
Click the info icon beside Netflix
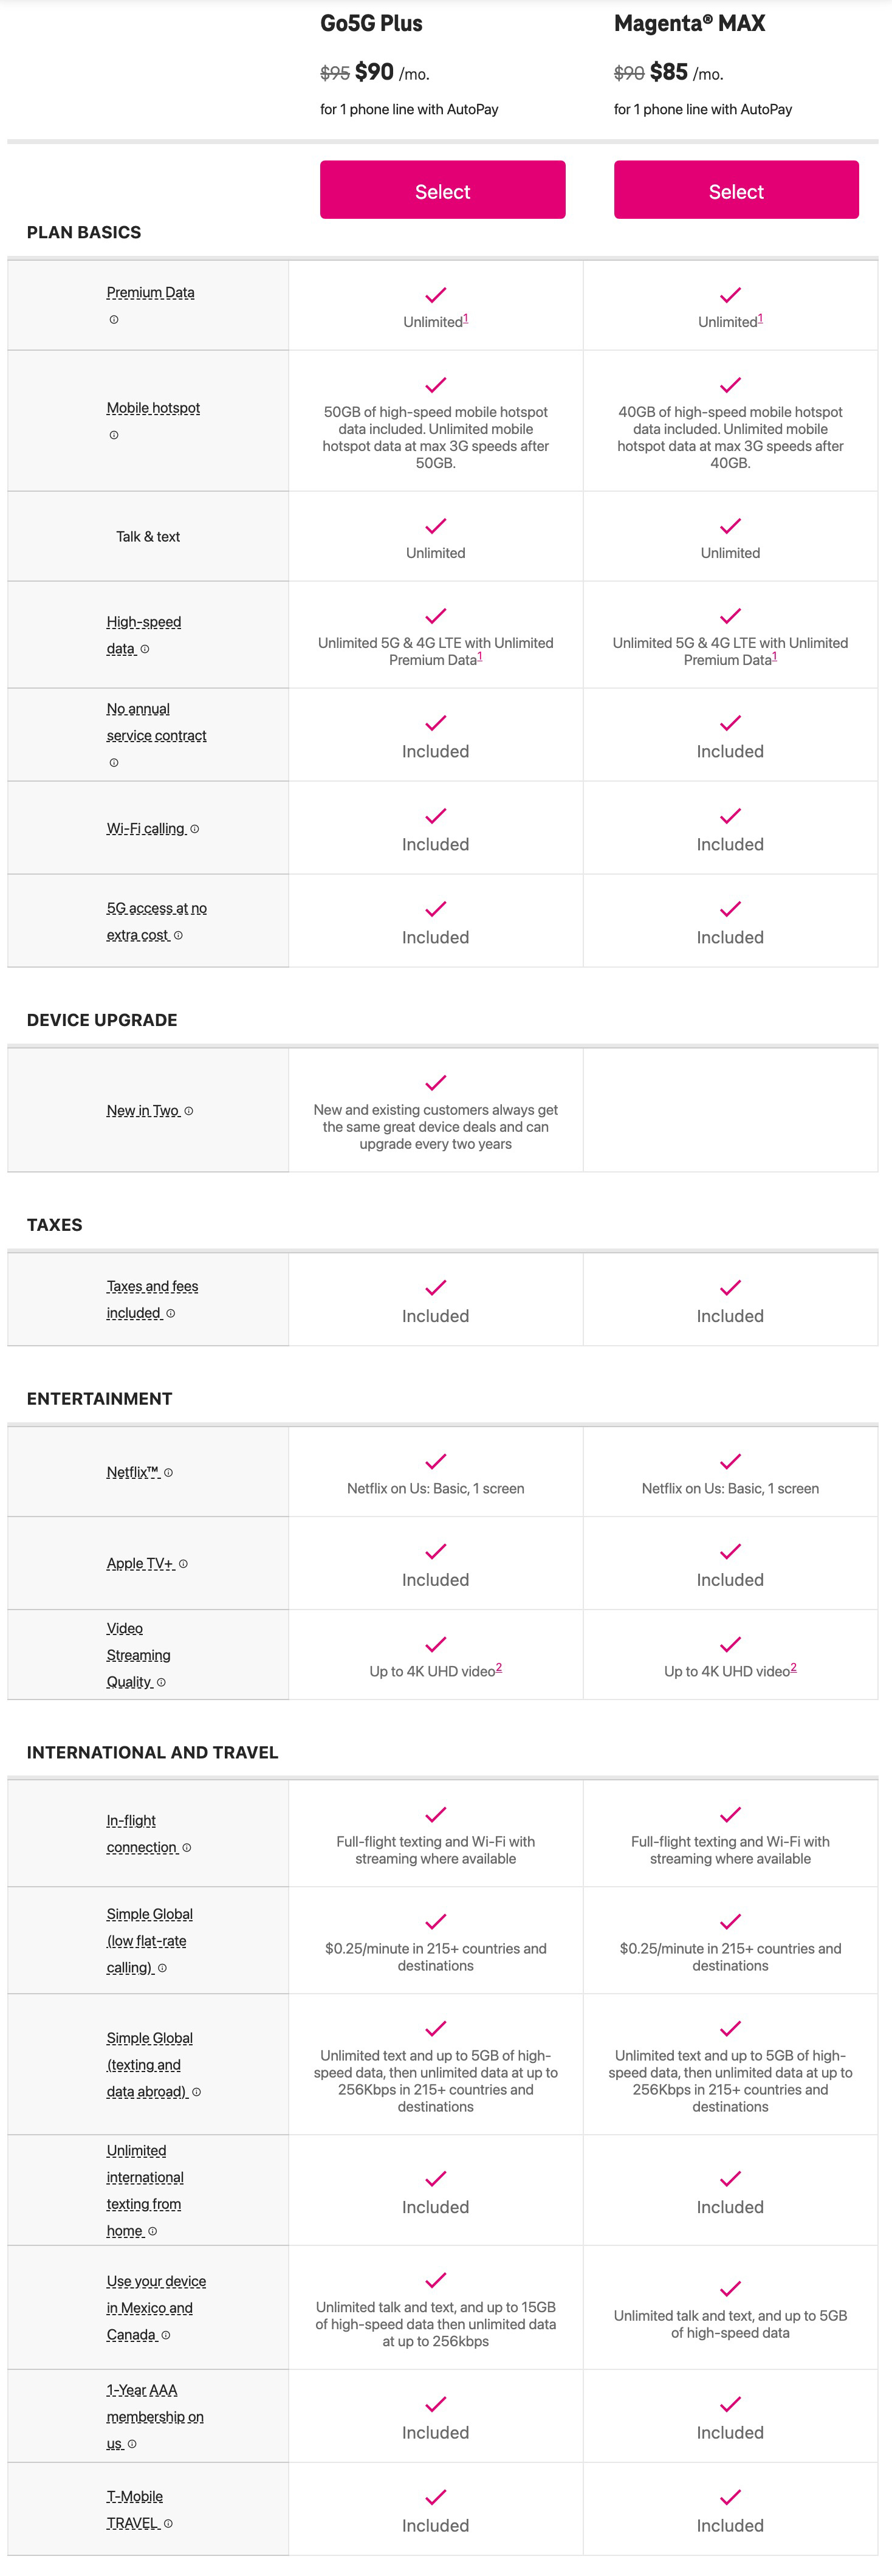point(169,1473)
